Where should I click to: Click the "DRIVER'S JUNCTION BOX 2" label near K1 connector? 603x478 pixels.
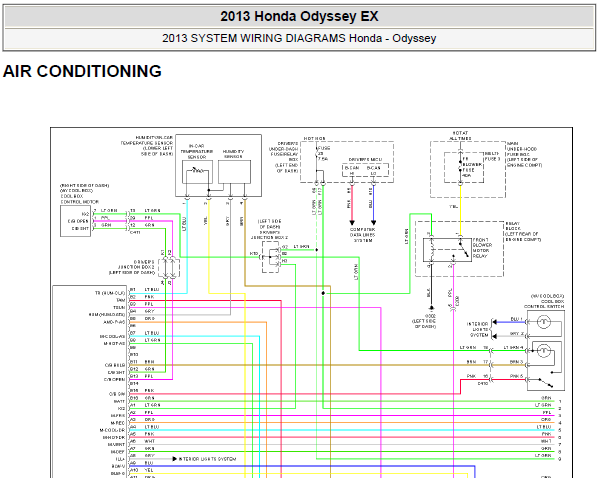(135, 267)
